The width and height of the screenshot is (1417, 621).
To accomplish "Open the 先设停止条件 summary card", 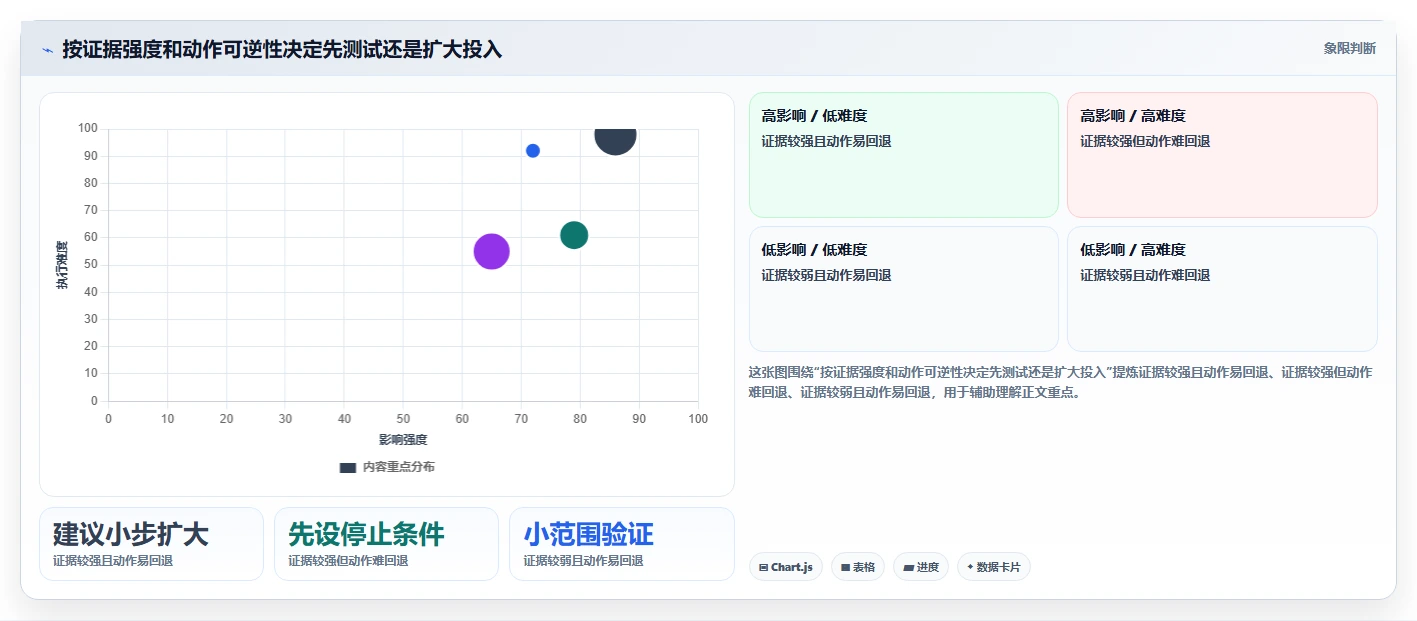I will click(x=386, y=544).
